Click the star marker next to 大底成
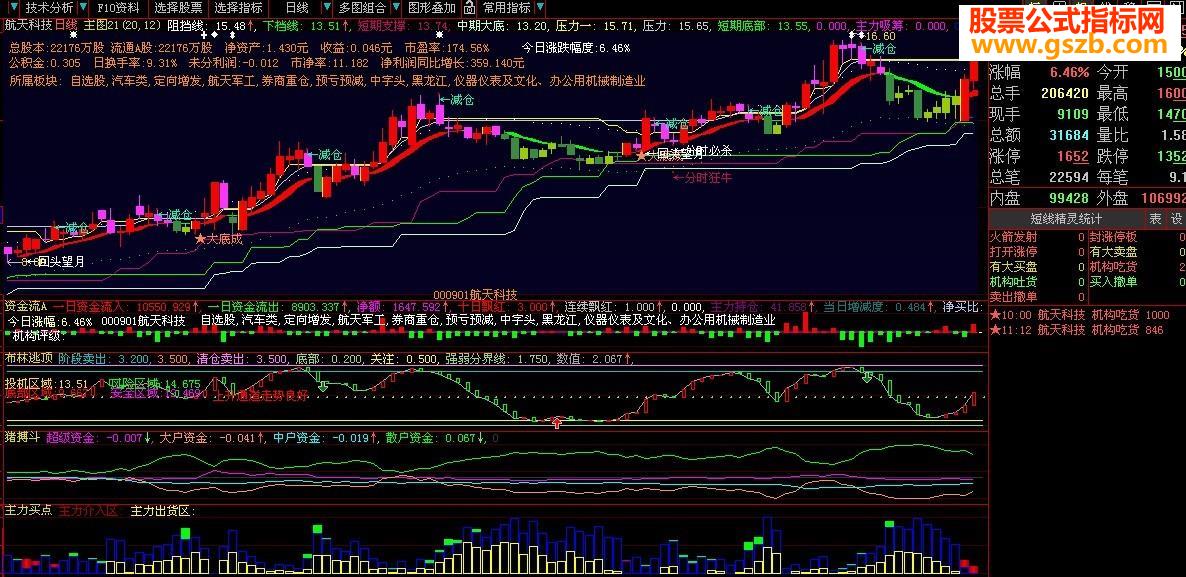The height and width of the screenshot is (577, 1186). tap(200, 238)
